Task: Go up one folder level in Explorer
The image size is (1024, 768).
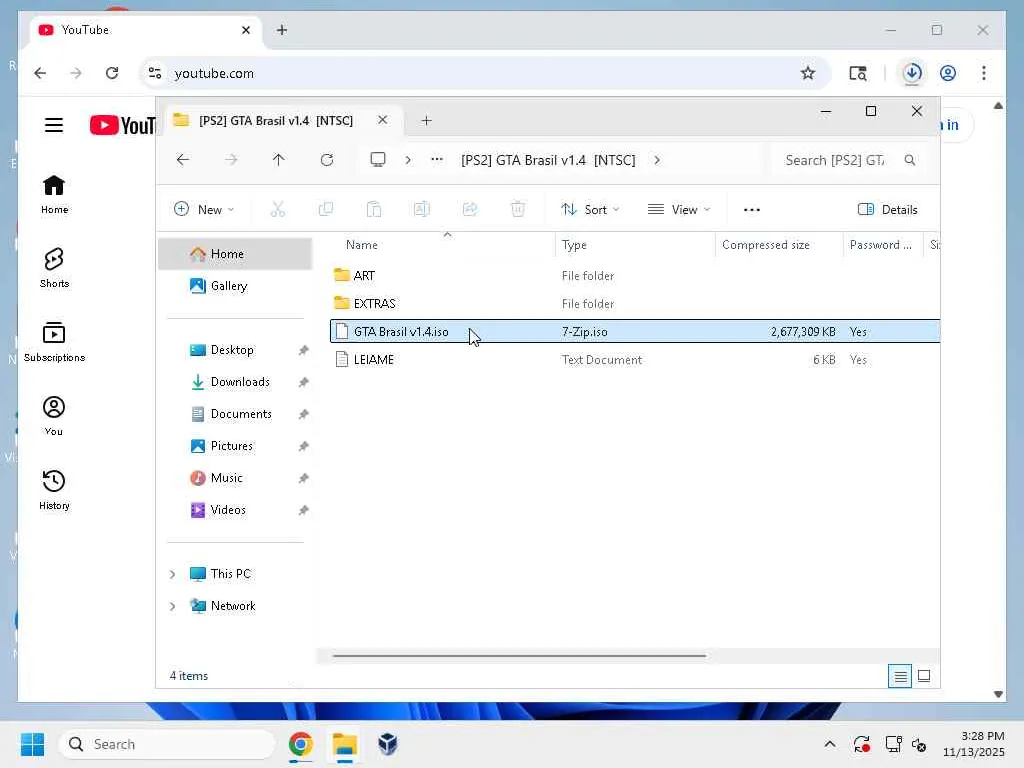Action: (279, 160)
